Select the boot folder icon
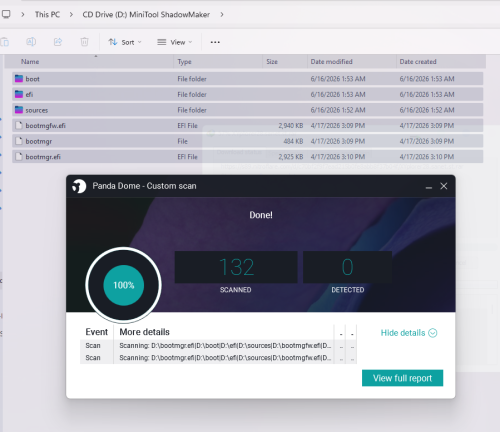 [x=19, y=79]
